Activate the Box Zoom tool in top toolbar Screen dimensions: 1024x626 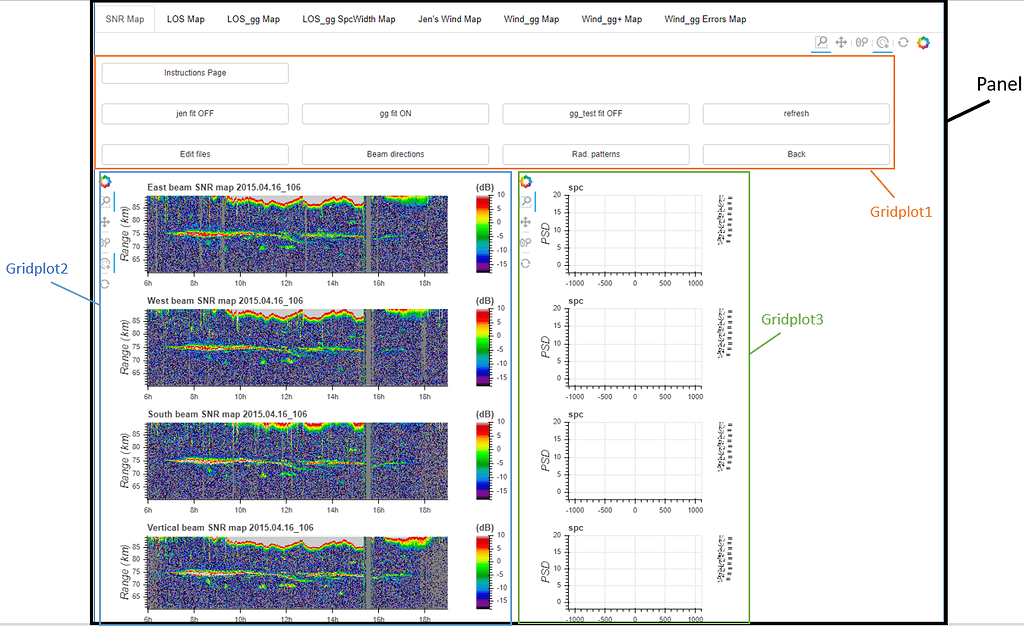[821, 42]
